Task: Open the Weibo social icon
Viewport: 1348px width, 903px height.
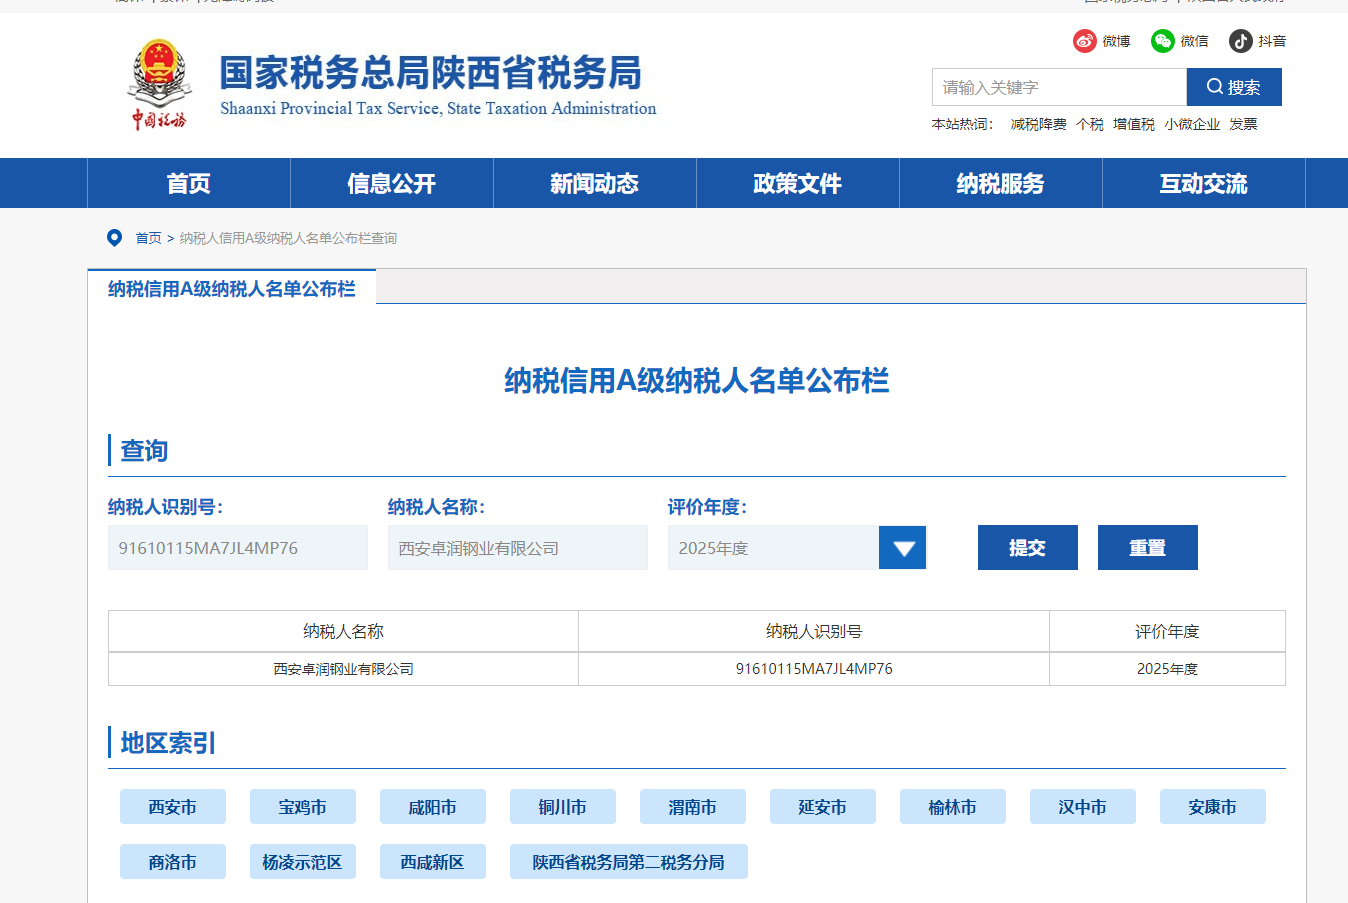Action: tap(1085, 41)
